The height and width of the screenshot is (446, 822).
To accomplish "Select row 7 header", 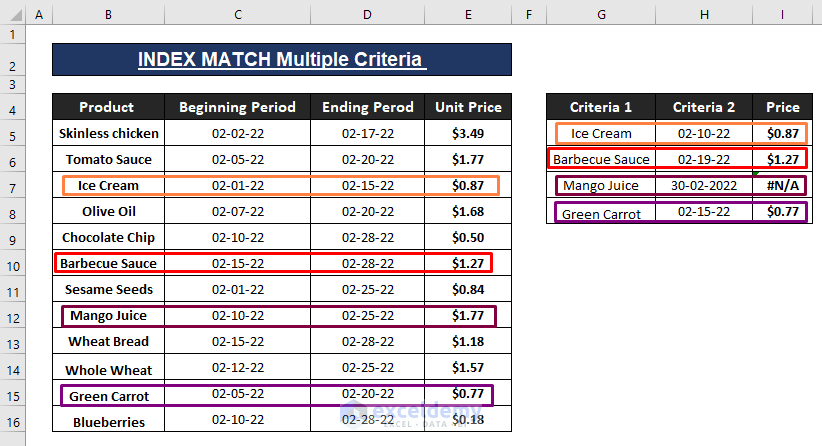I will pos(12,185).
